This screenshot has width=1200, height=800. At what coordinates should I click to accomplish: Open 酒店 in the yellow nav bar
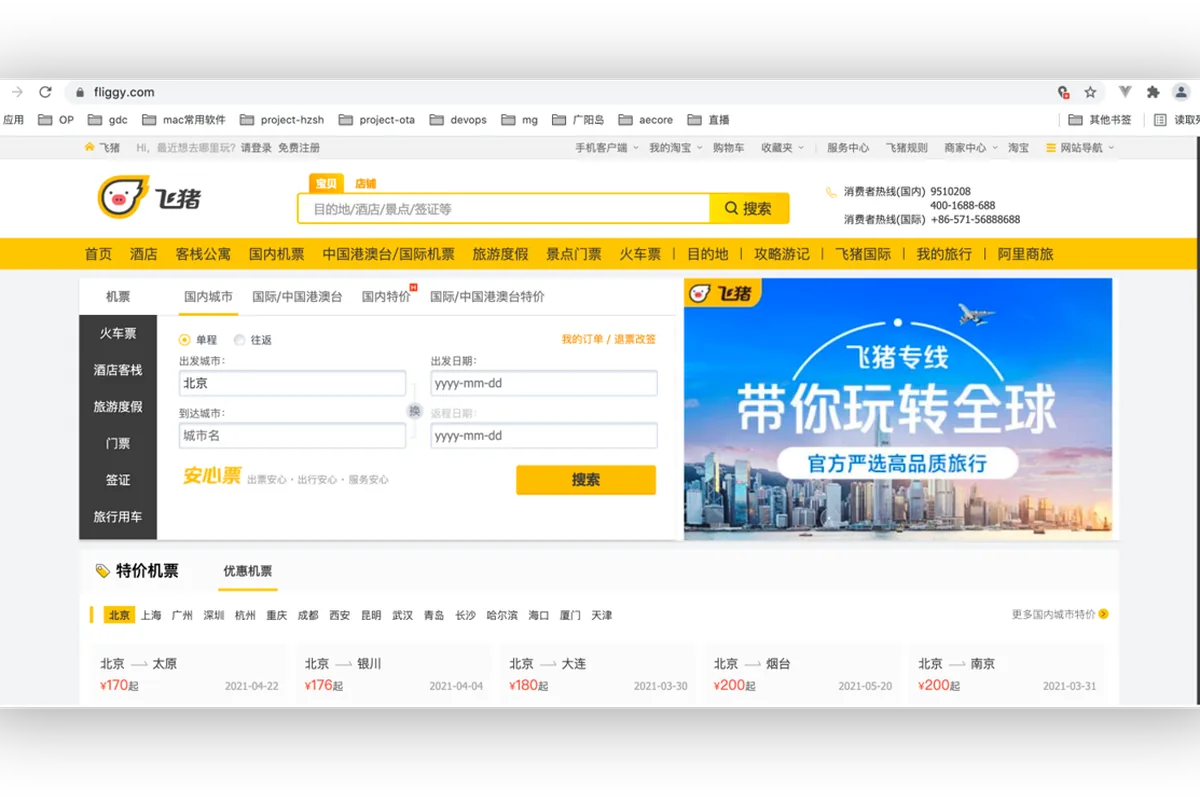144,254
